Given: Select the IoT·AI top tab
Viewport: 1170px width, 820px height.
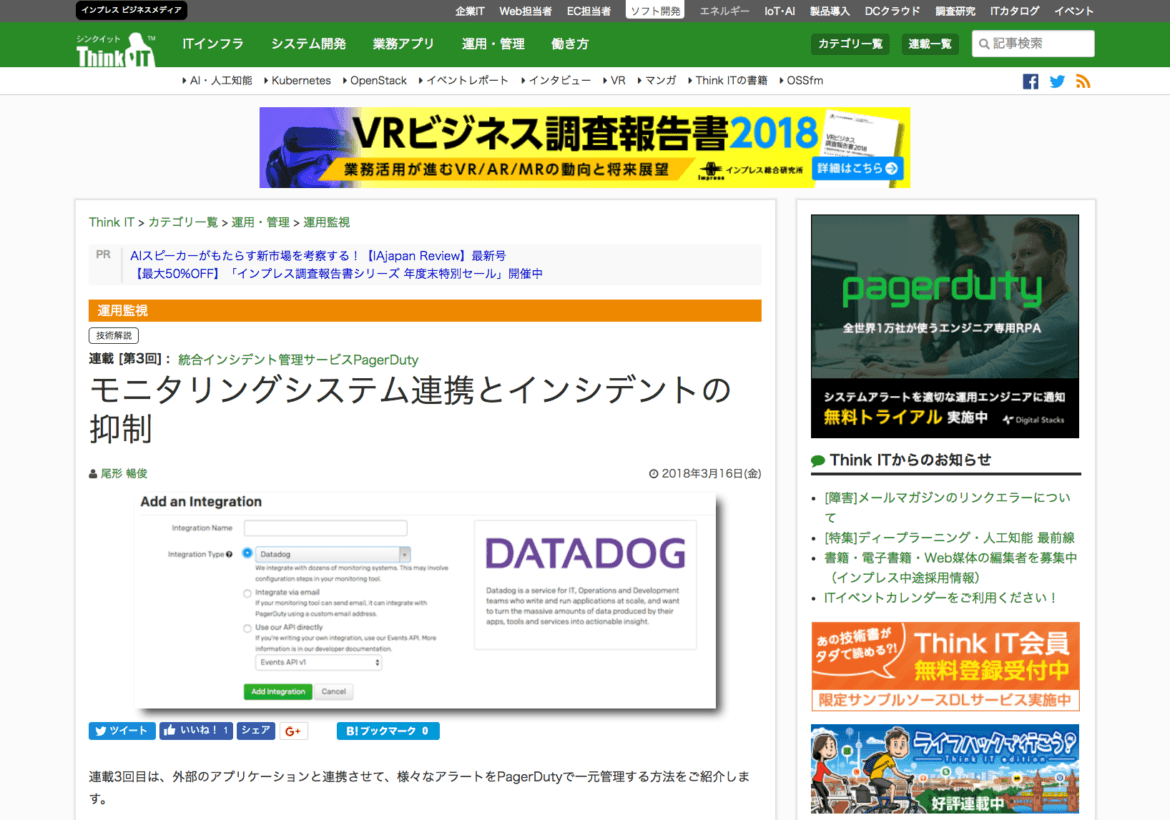Looking at the screenshot, I should click(779, 11).
